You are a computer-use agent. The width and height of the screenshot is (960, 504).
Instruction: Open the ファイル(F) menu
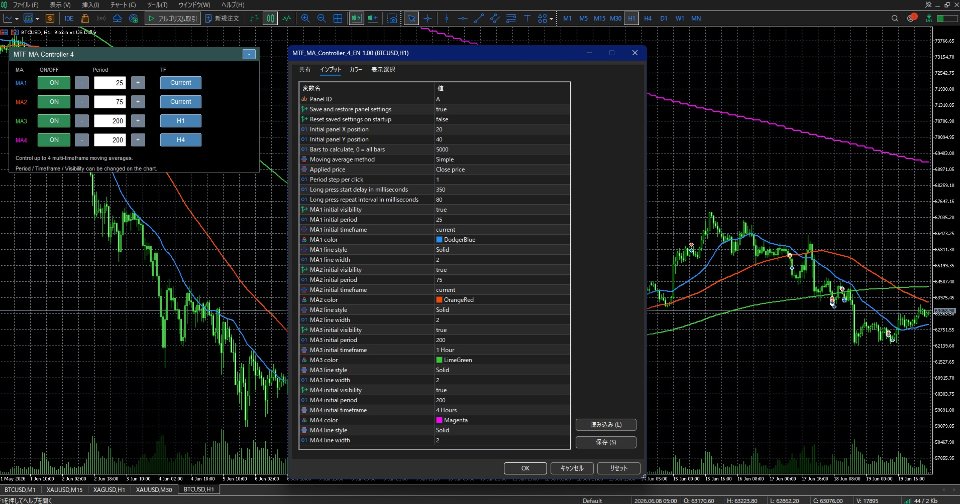pyautogui.click(x=25, y=4)
